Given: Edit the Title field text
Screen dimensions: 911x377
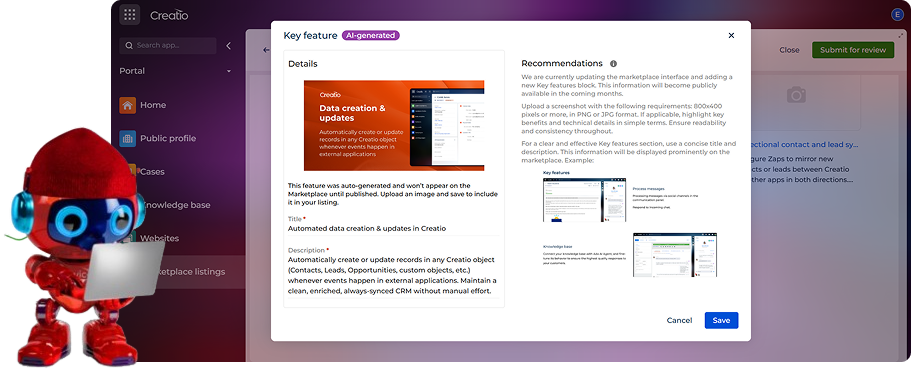Looking at the screenshot, I should click(393, 228).
